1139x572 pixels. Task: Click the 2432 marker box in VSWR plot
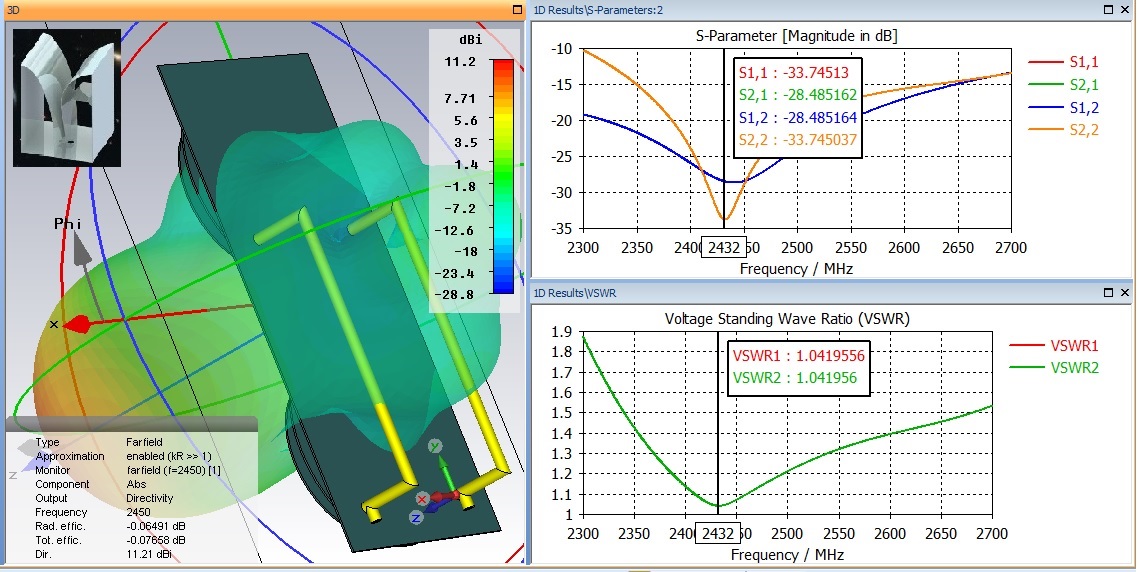(x=718, y=533)
